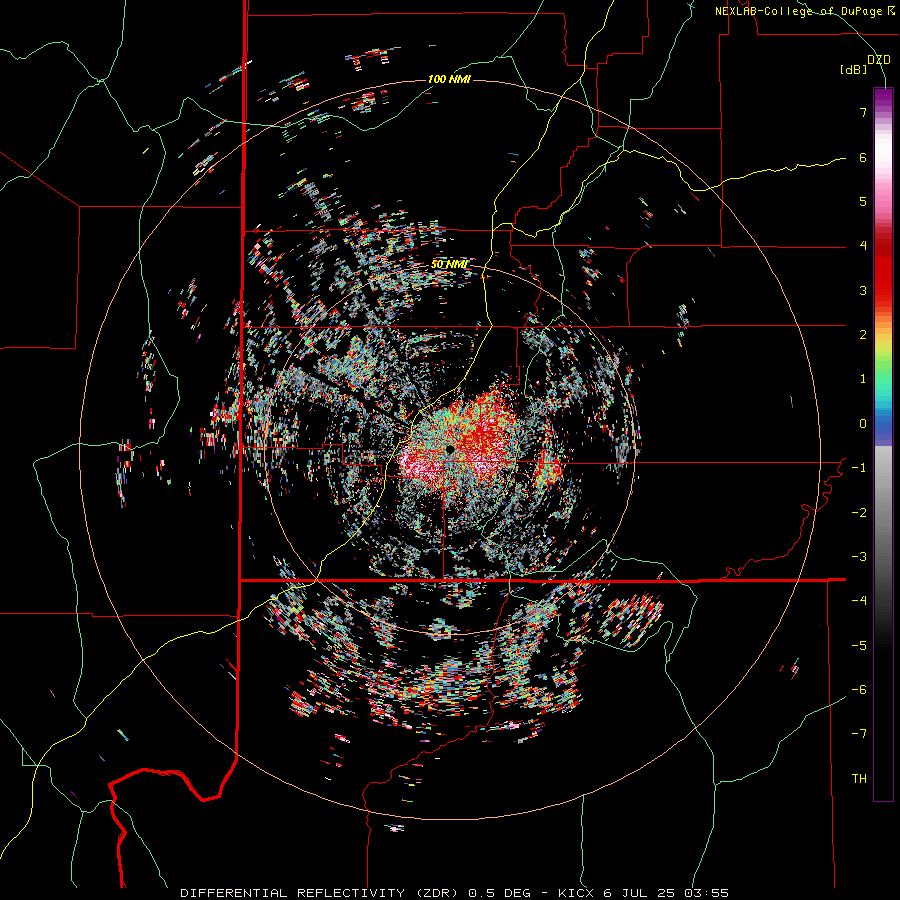The width and height of the screenshot is (900, 900).
Task: Click the TH label on the color scale
Action: pos(859,779)
